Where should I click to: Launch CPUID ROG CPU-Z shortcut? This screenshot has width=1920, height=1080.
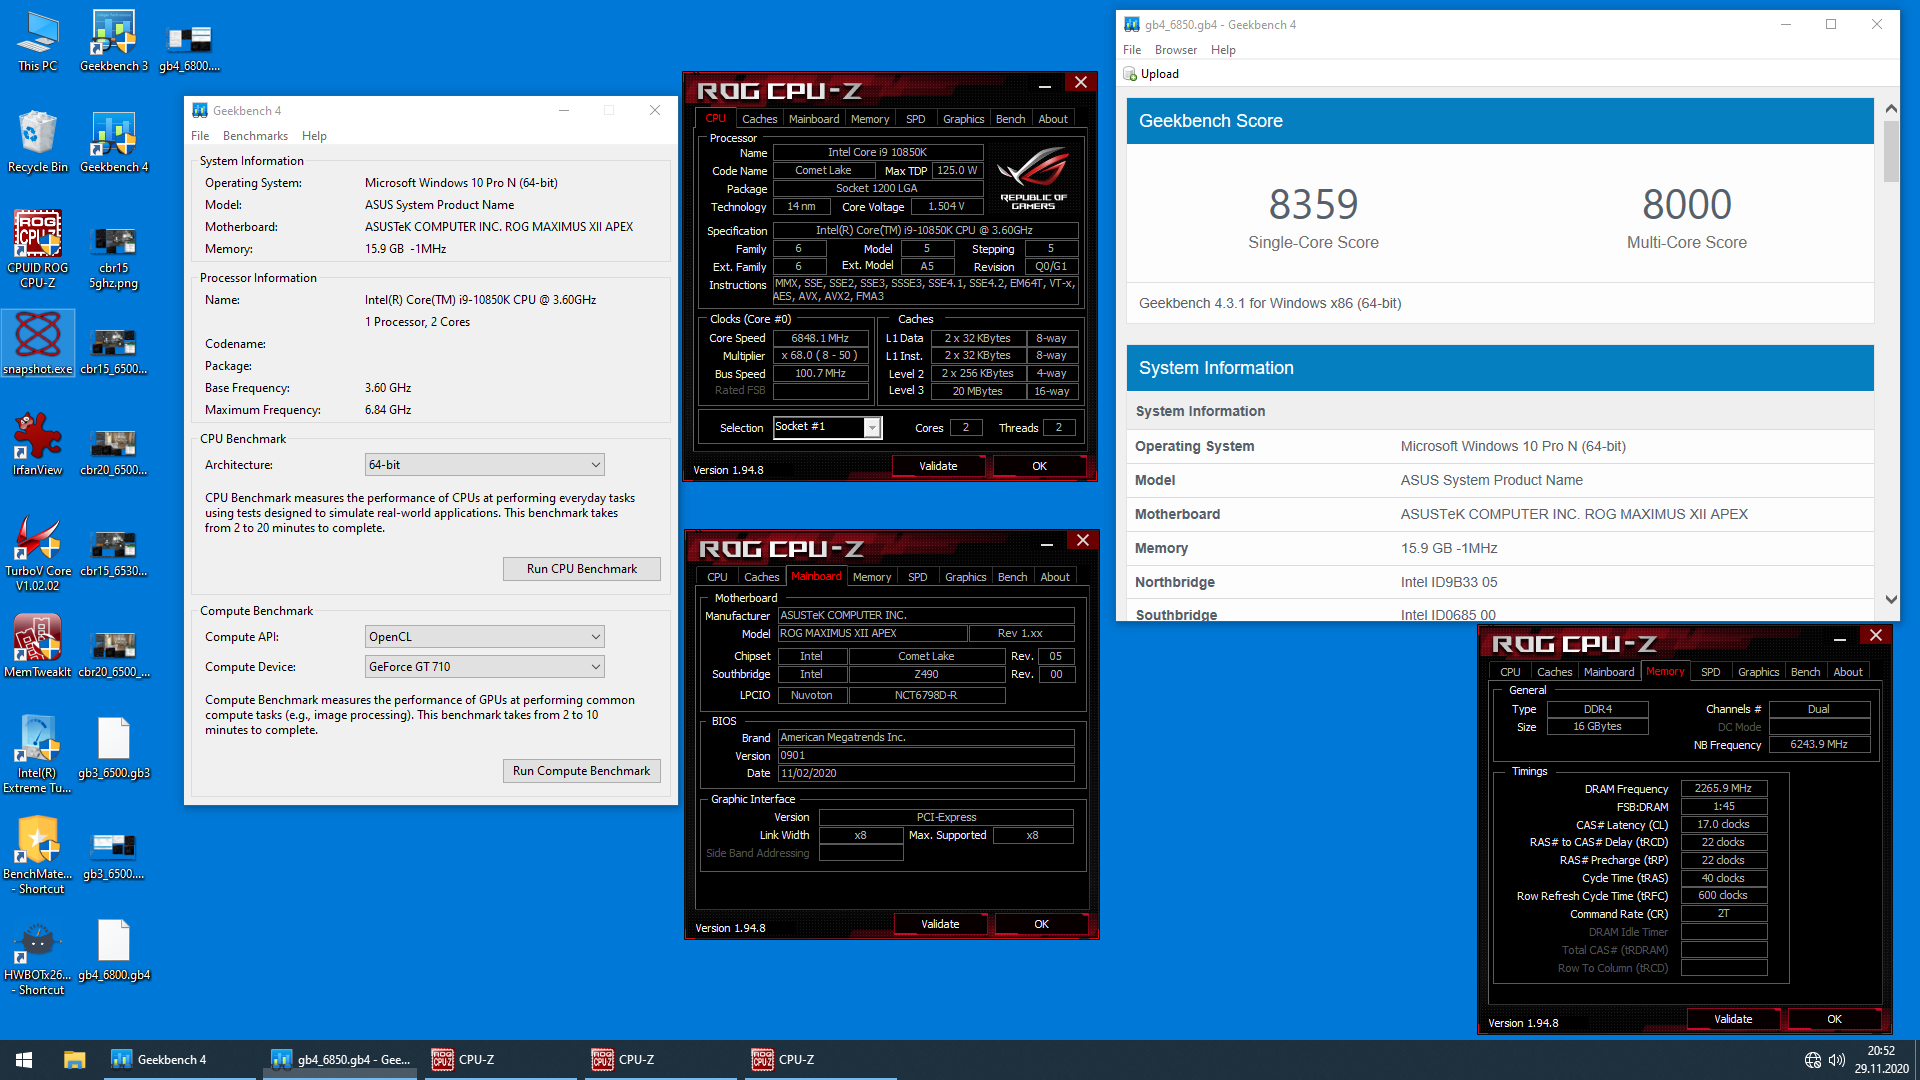click(38, 250)
